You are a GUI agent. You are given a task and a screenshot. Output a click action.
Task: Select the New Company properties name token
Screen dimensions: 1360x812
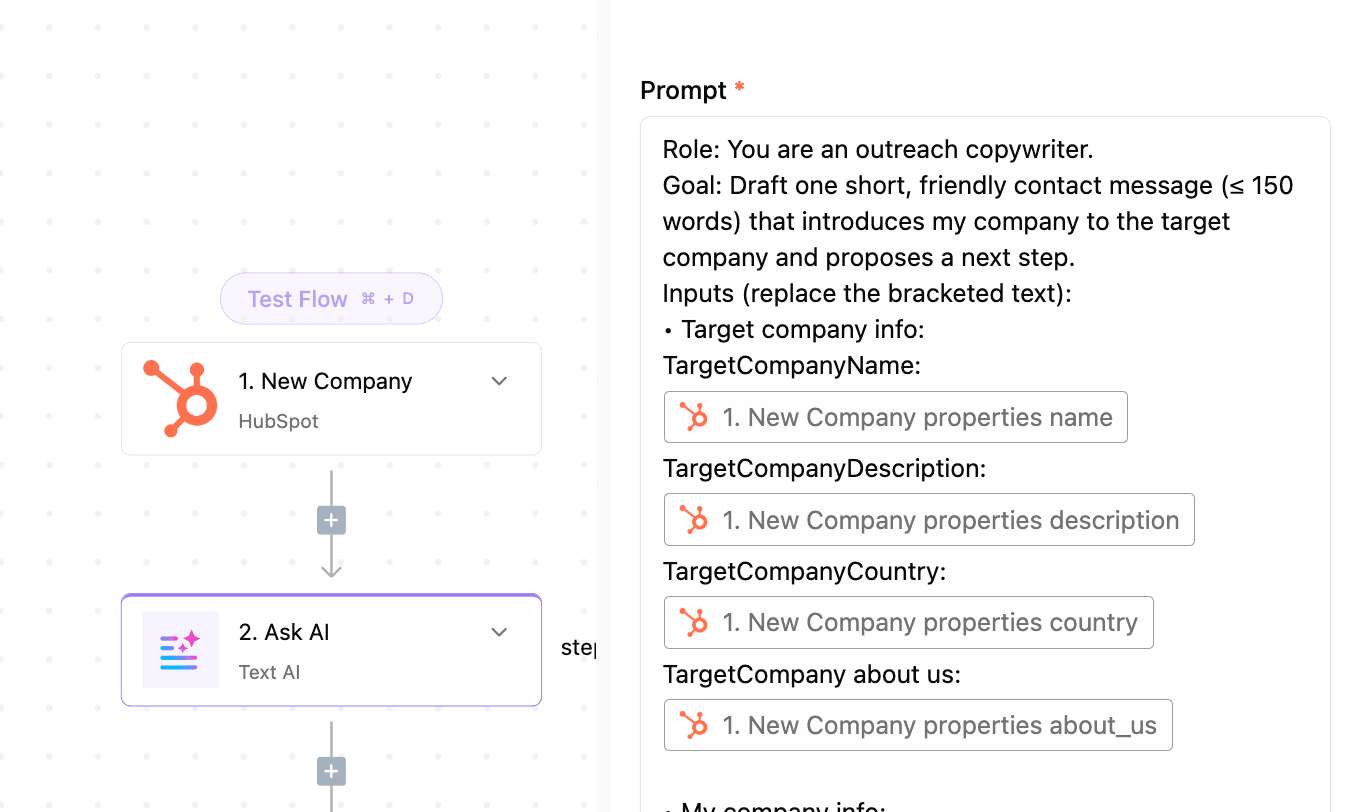[x=896, y=417]
